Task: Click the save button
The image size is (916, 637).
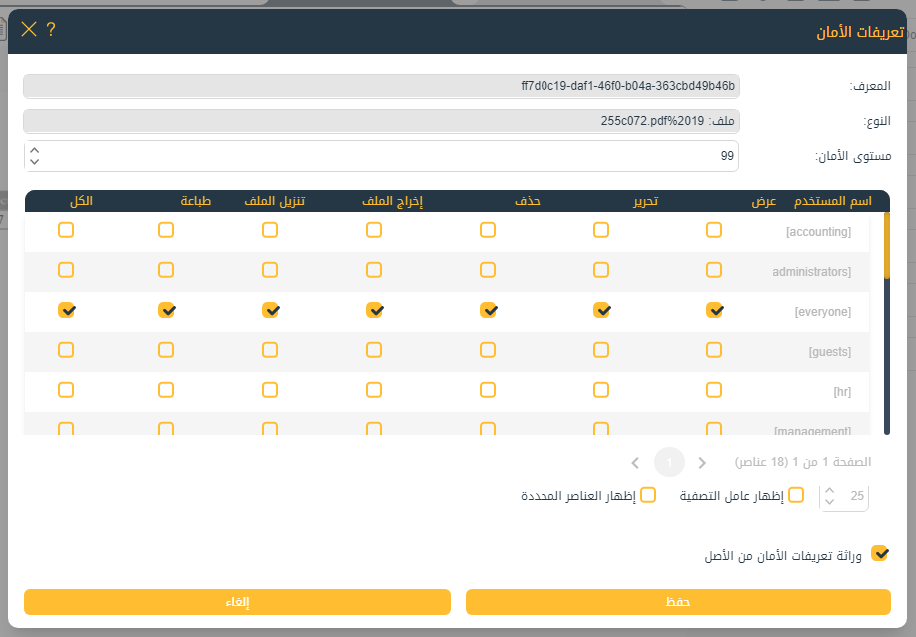Action: coord(678,602)
